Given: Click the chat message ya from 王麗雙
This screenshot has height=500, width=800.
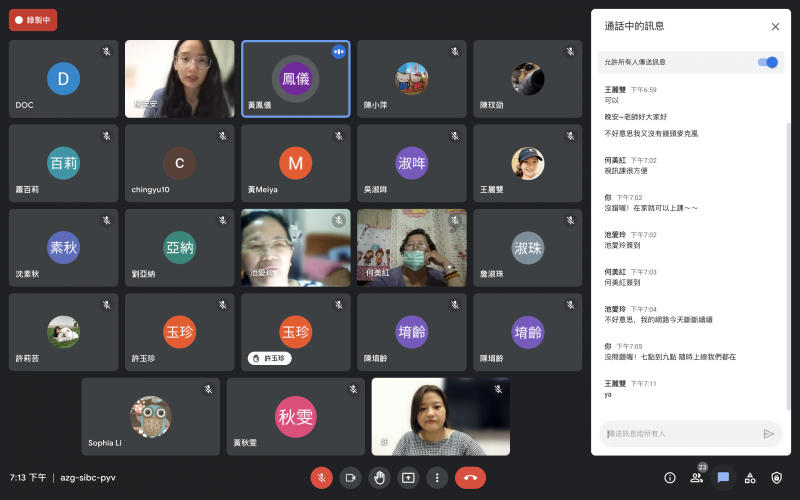Looking at the screenshot, I should pyautogui.click(x=608, y=394).
